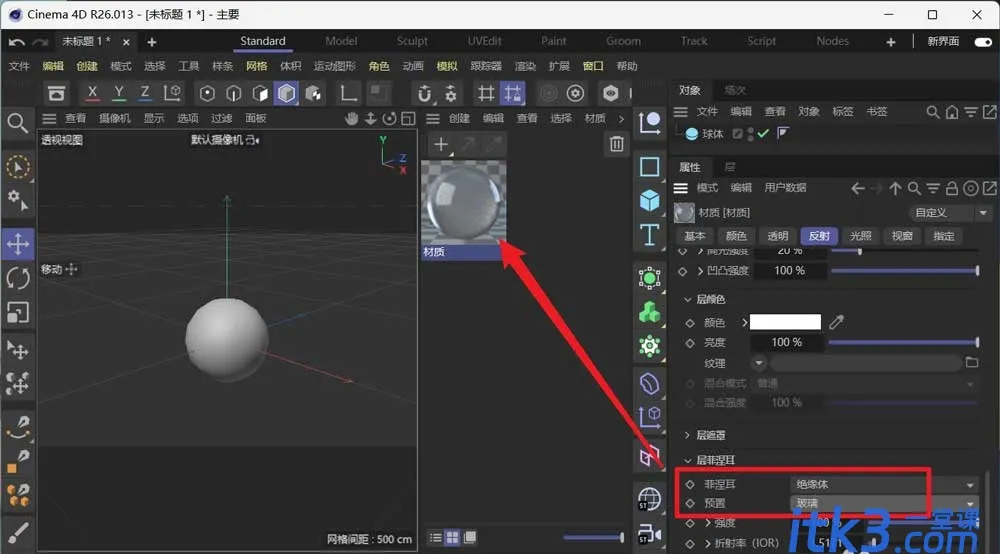The image size is (1000, 554).
Task: Toggle locked workplane icon
Action: (x=513, y=94)
